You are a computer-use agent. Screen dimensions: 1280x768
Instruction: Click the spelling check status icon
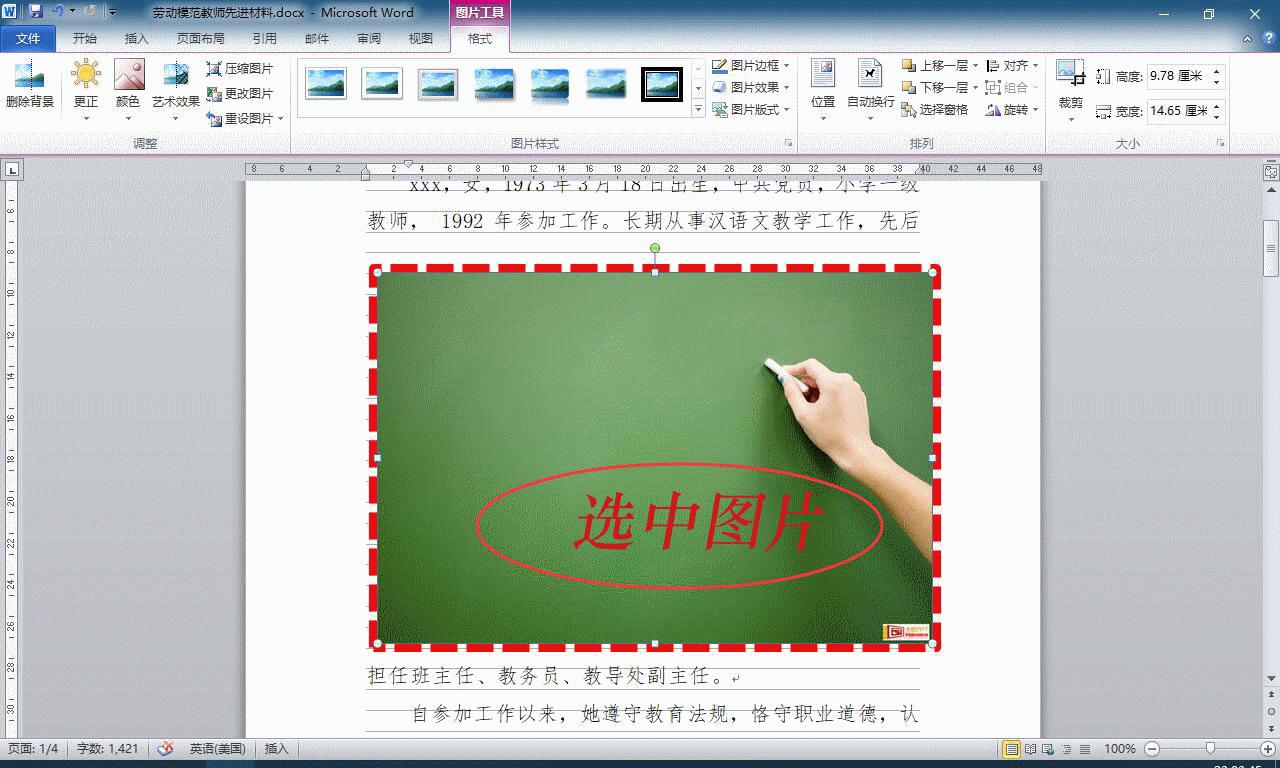[x=164, y=748]
